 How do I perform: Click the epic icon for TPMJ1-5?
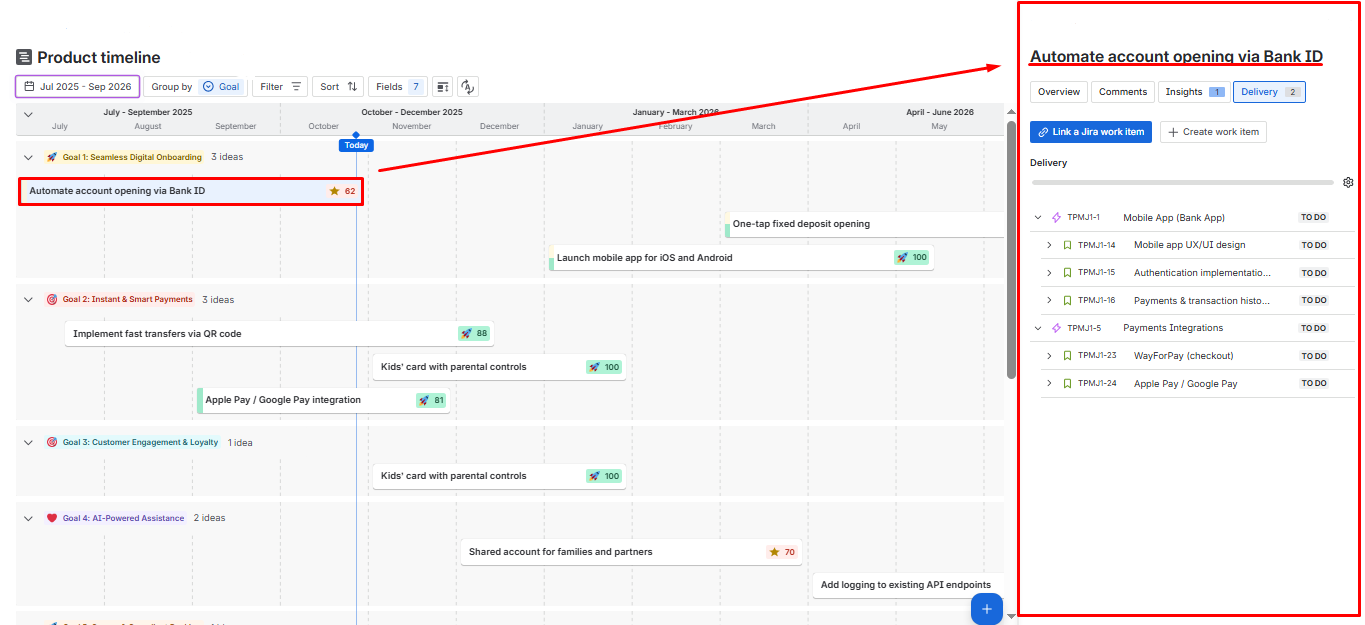pos(1056,328)
